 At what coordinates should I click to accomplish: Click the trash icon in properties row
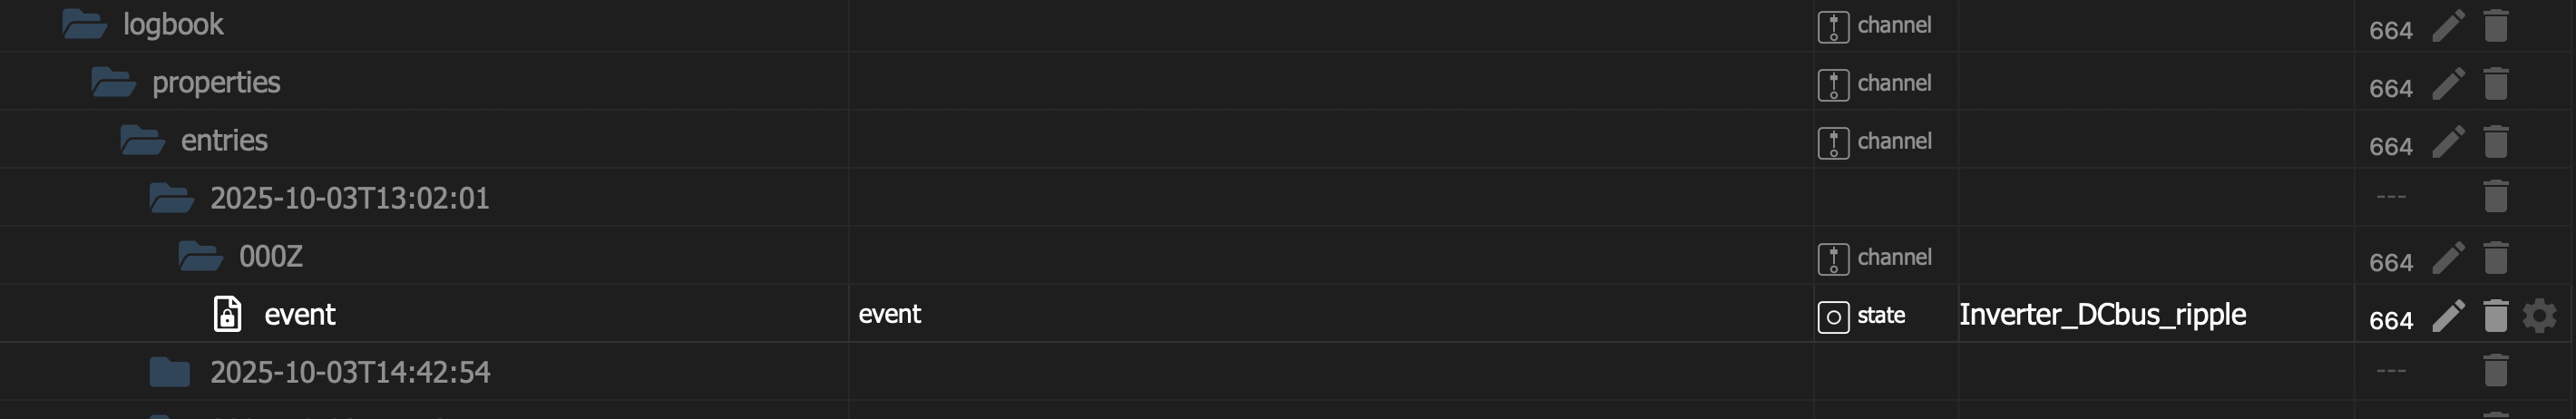tap(2495, 84)
